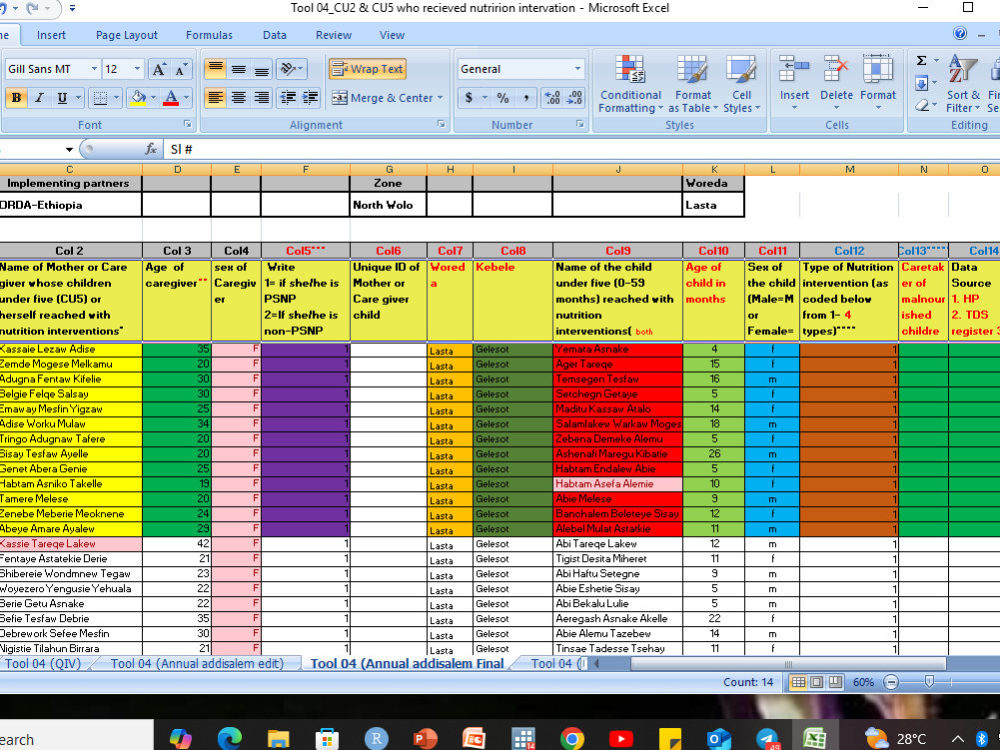Align text left in cell
Image resolution: width=1000 pixels, height=750 pixels.
pyautogui.click(x=216, y=98)
